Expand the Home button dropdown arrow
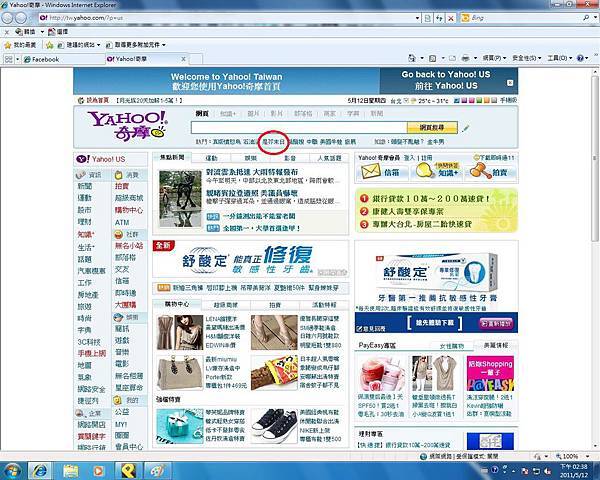This screenshot has width=600, height=480. coord(422,58)
